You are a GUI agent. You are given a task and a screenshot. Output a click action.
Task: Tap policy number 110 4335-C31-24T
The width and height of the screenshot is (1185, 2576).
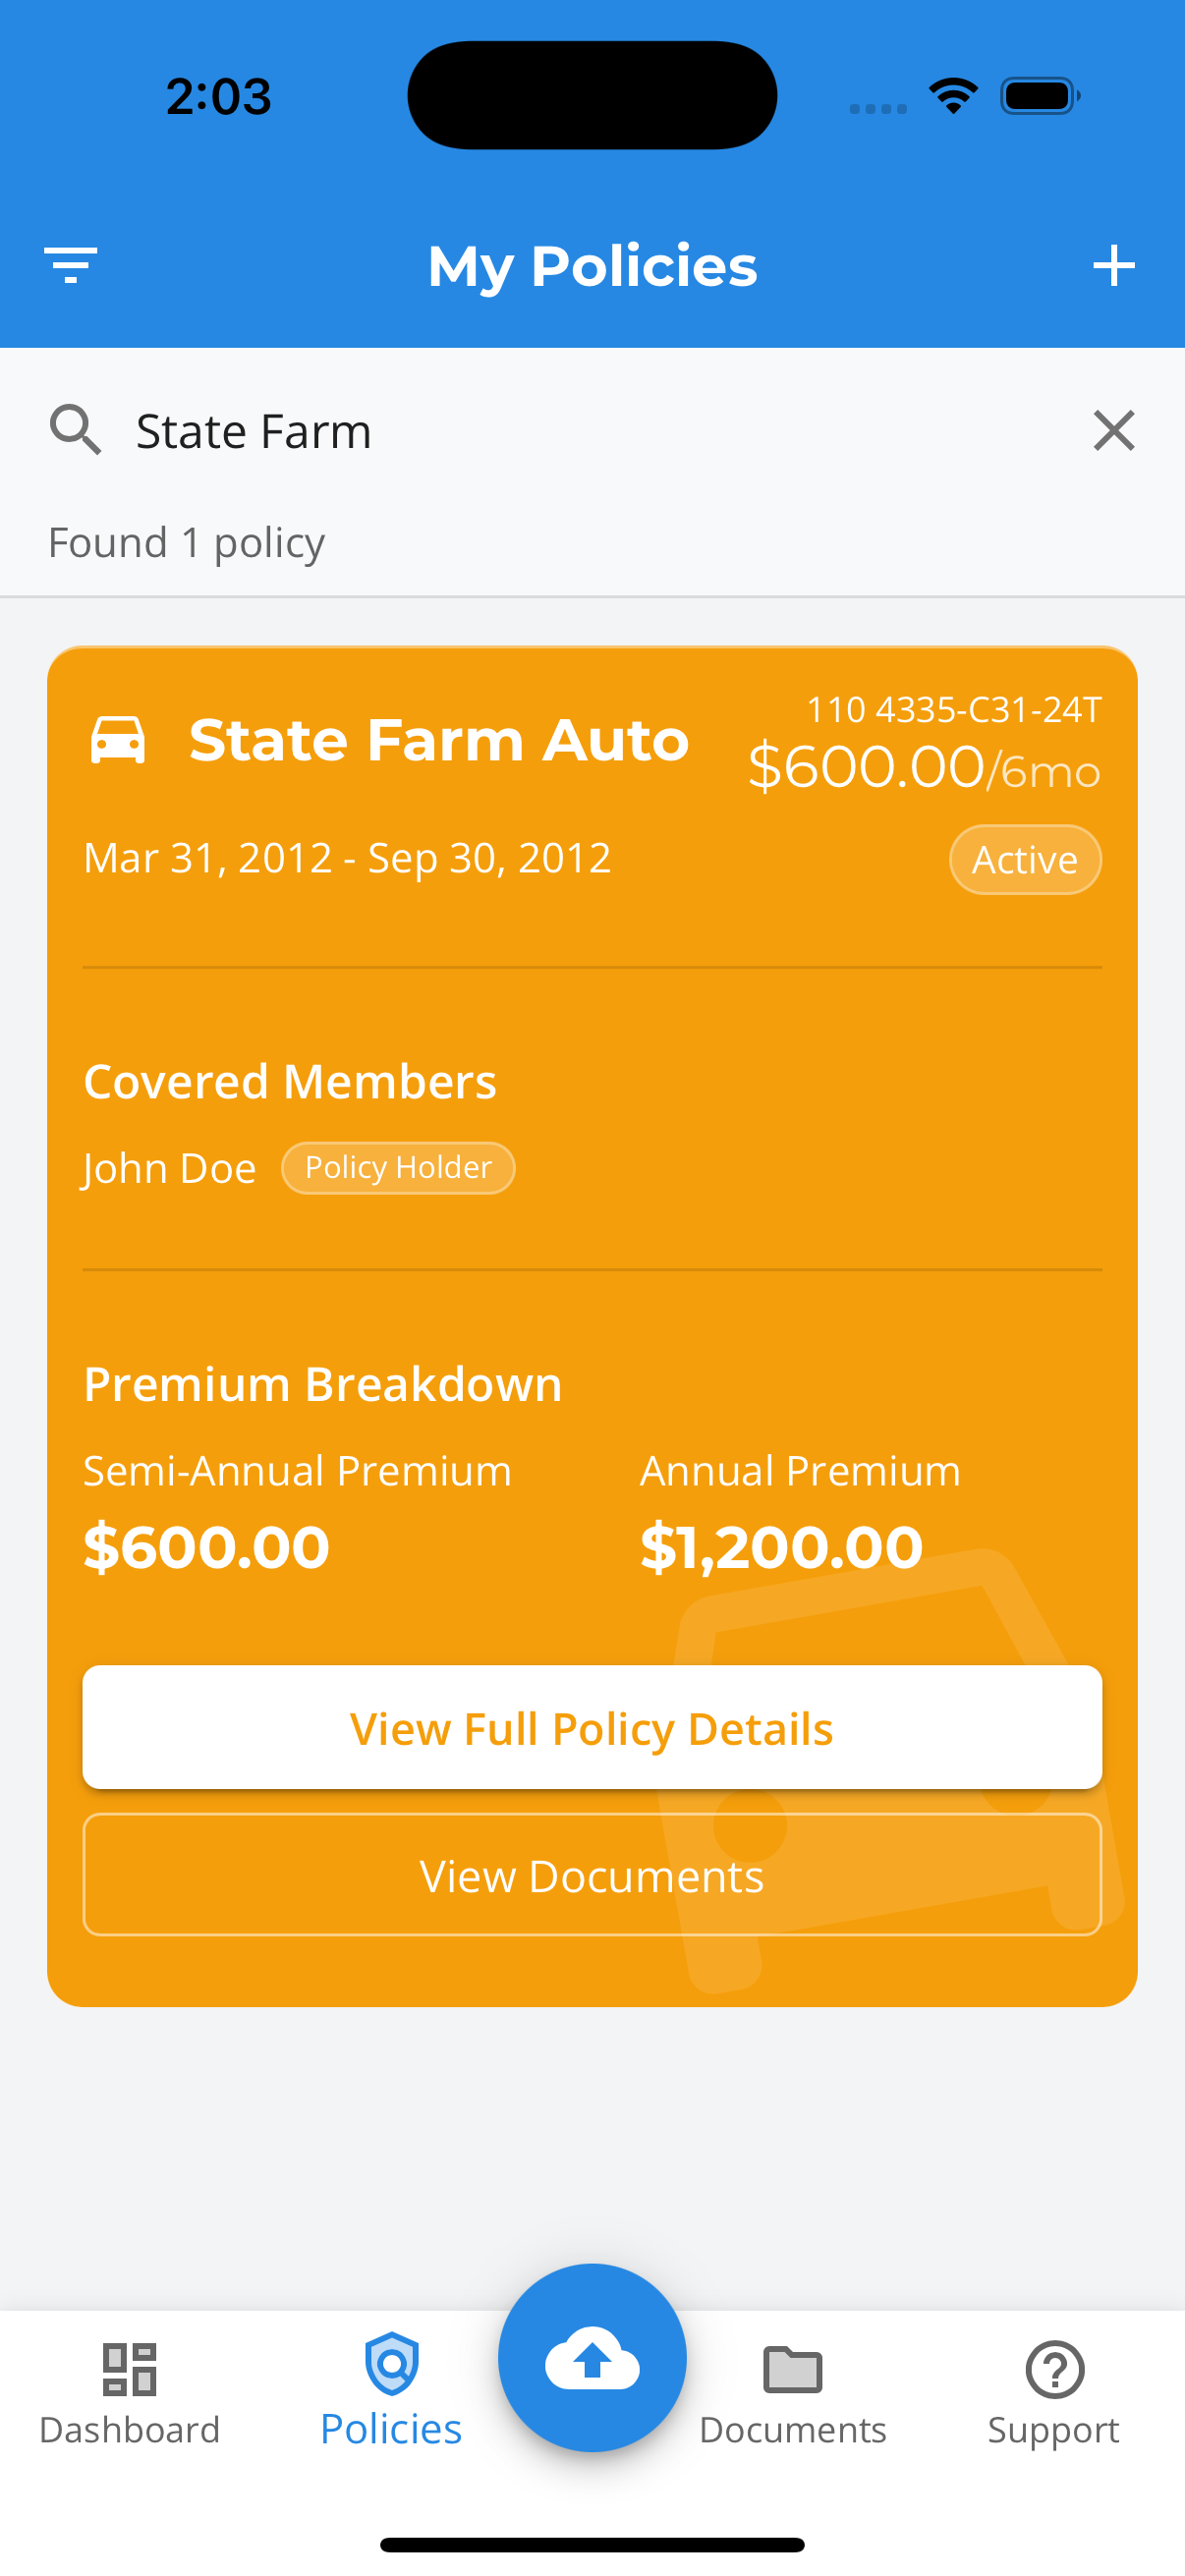(x=953, y=709)
